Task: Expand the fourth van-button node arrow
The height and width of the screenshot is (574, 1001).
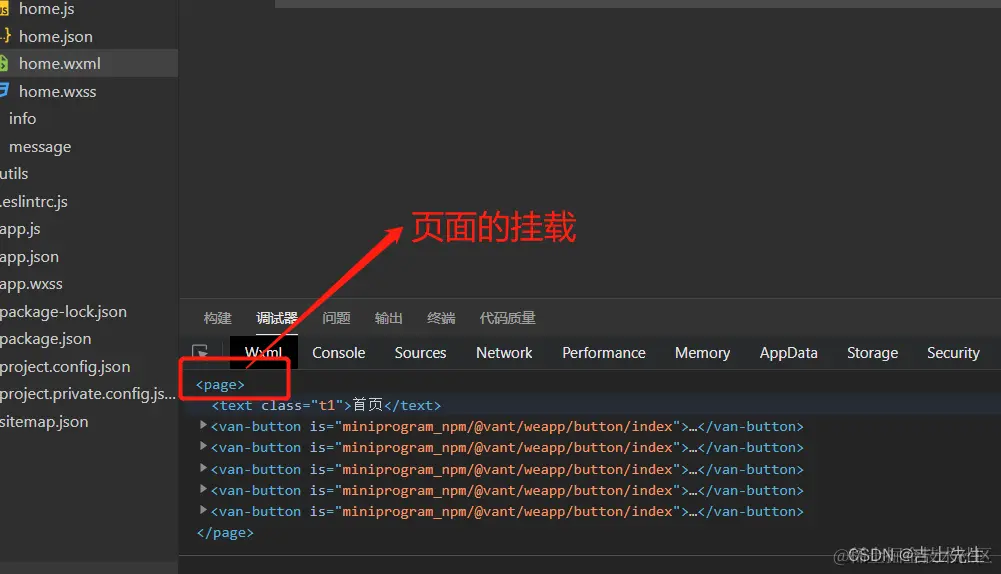Action: click(x=203, y=488)
